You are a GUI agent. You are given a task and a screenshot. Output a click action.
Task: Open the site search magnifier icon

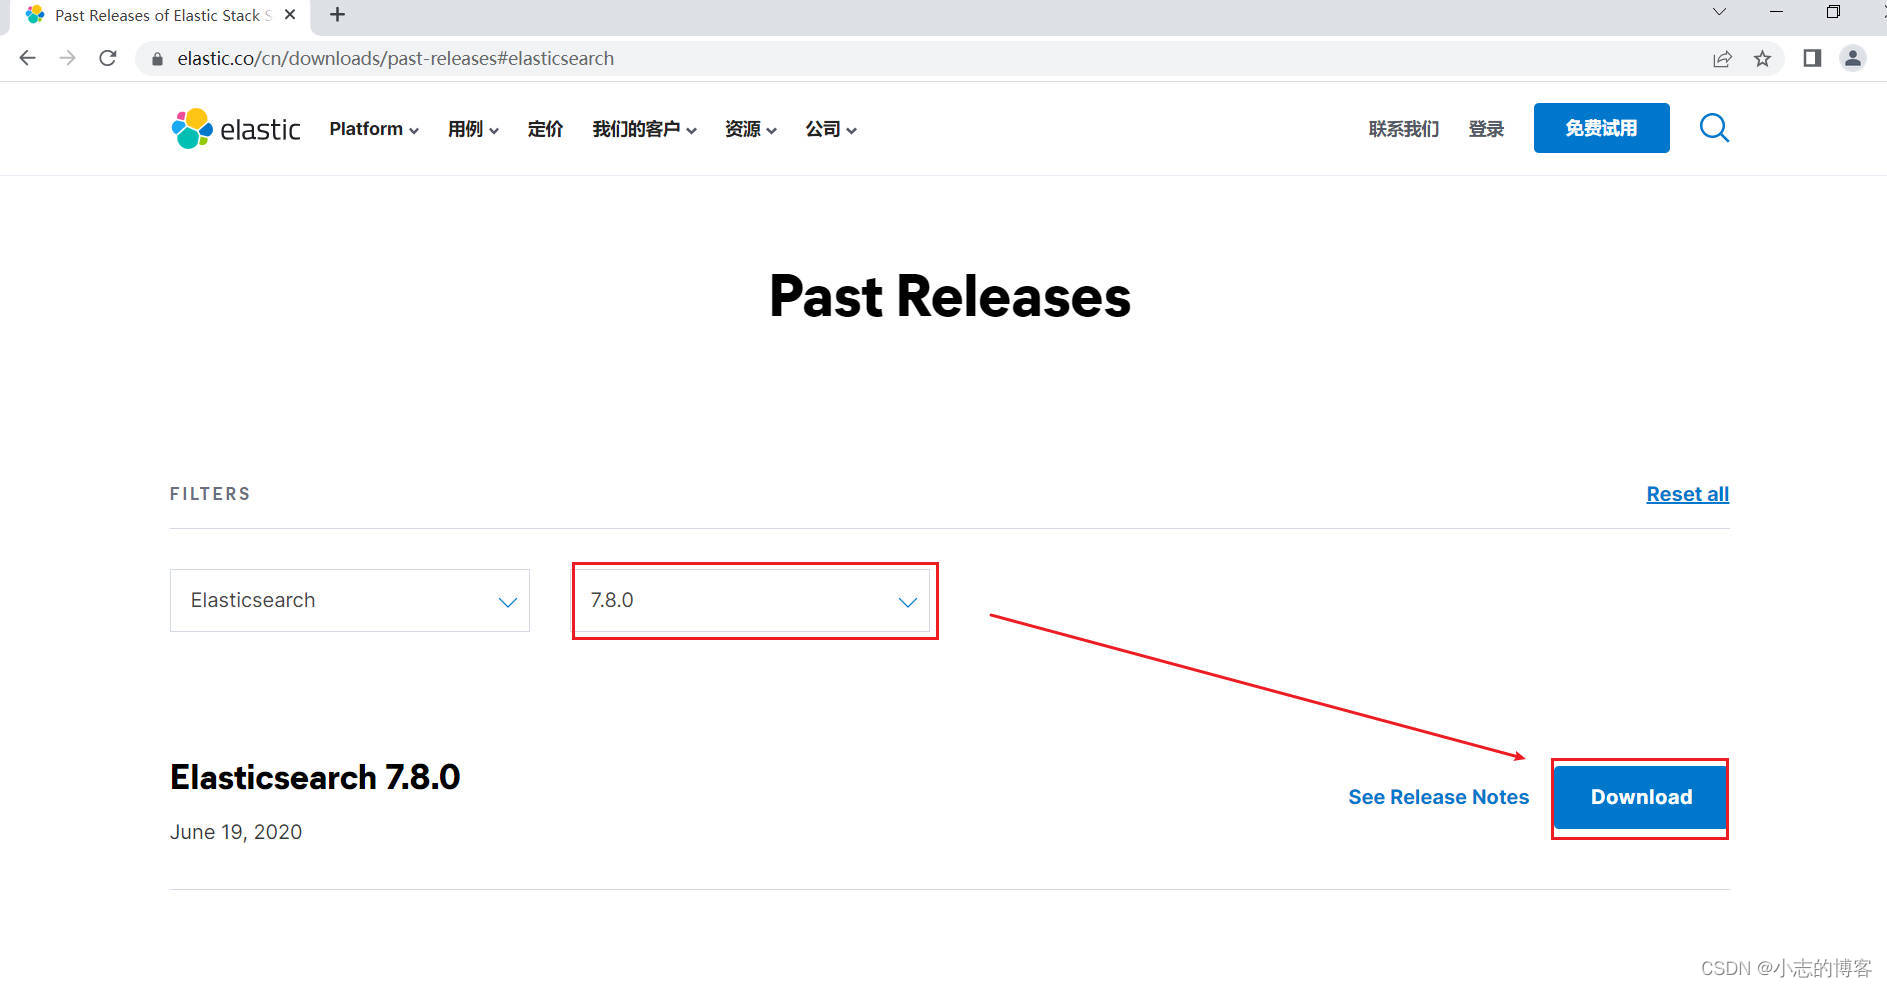coord(1714,128)
